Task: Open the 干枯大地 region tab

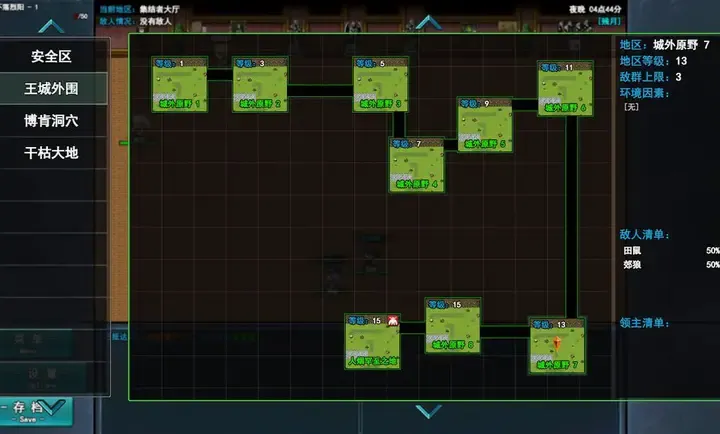Action: [x=51, y=153]
